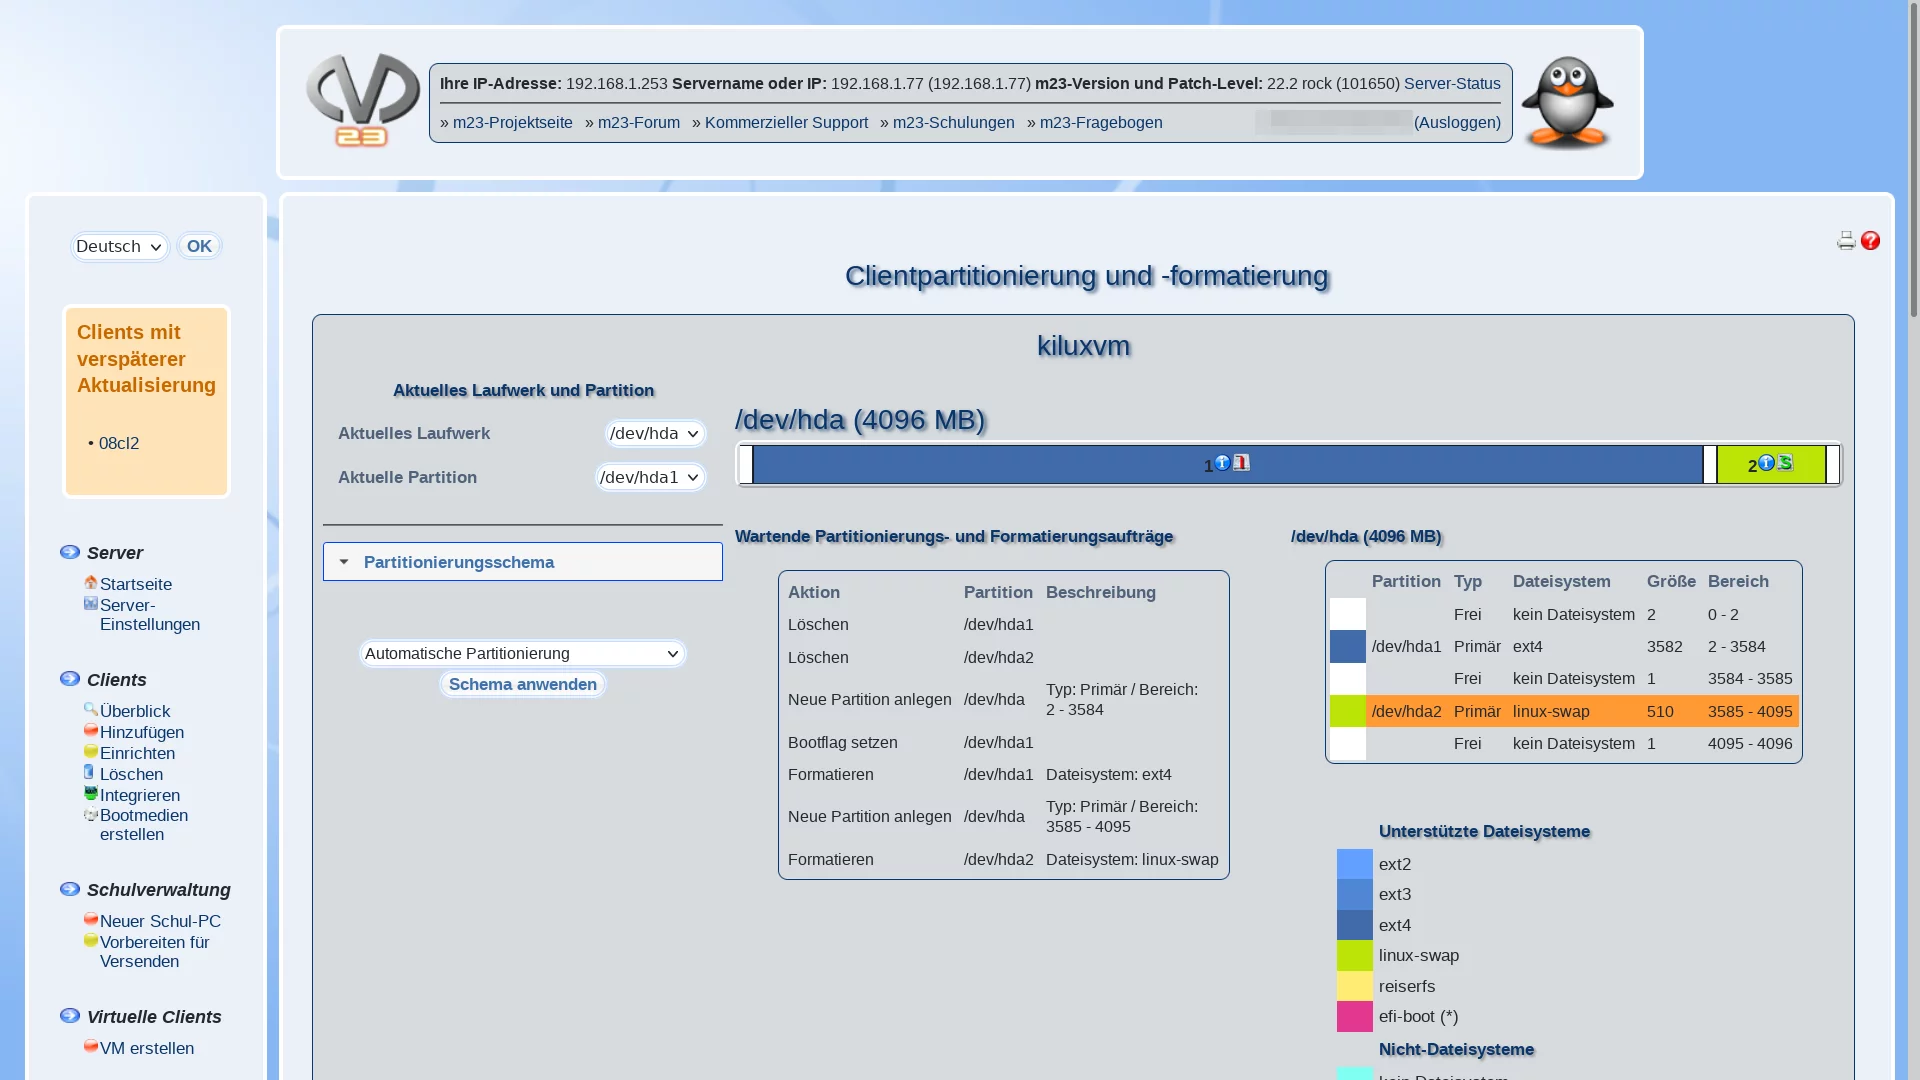The height and width of the screenshot is (1080, 1920).
Task: Click the printer icon
Action: click(1846, 241)
